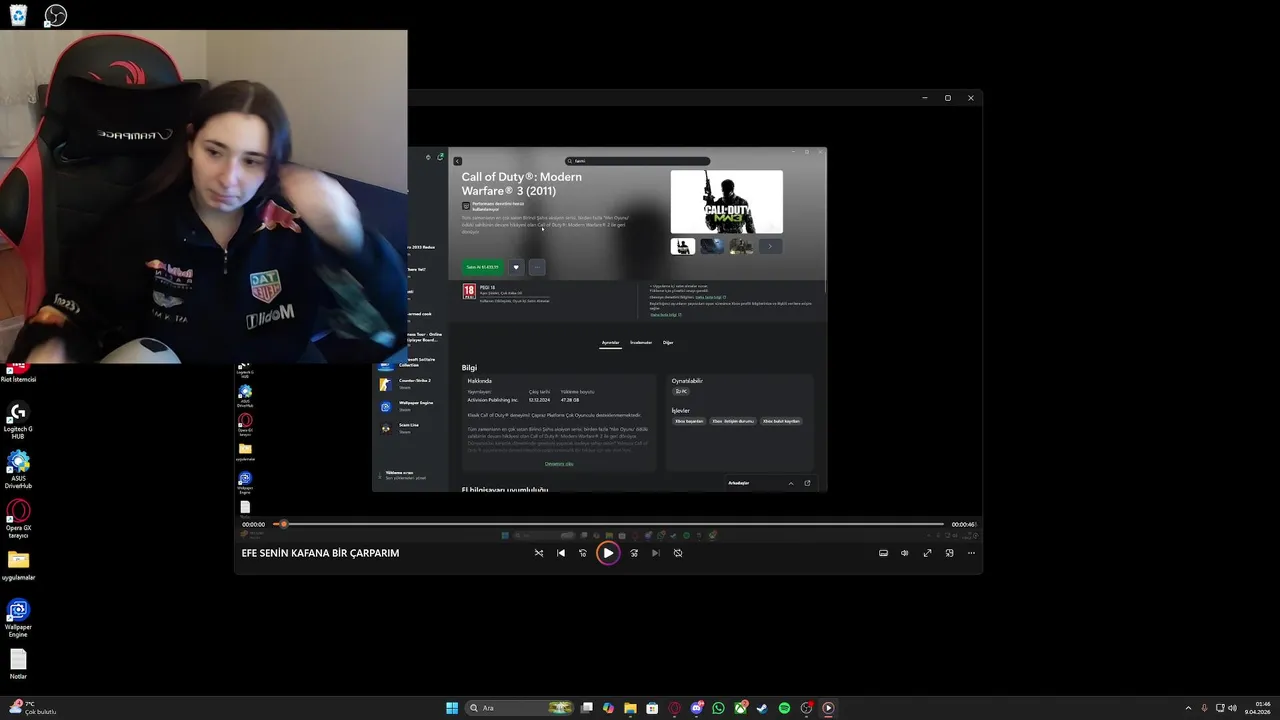Toggle shuffle in Media Player
The height and width of the screenshot is (720, 1280).
click(539, 553)
